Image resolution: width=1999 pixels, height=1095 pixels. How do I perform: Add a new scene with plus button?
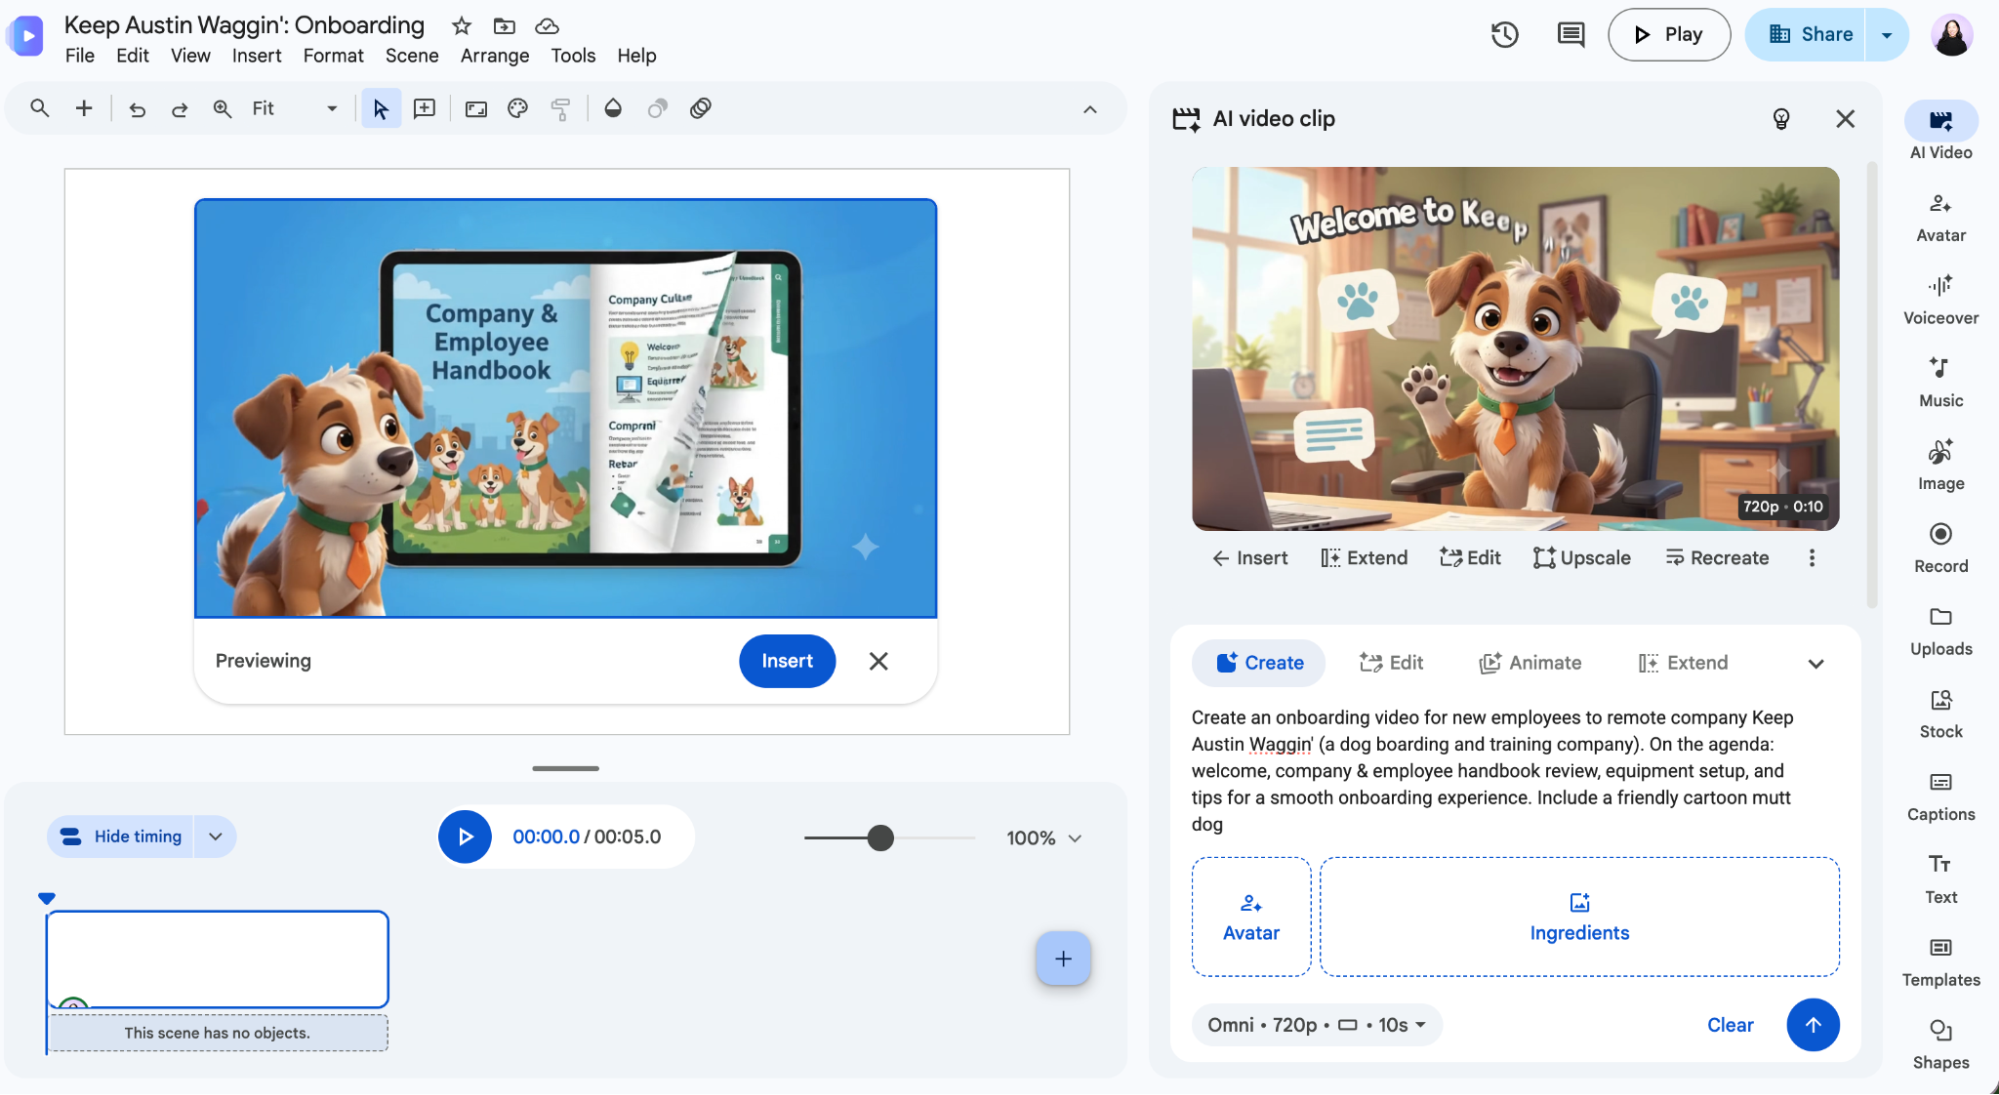tap(1062, 959)
